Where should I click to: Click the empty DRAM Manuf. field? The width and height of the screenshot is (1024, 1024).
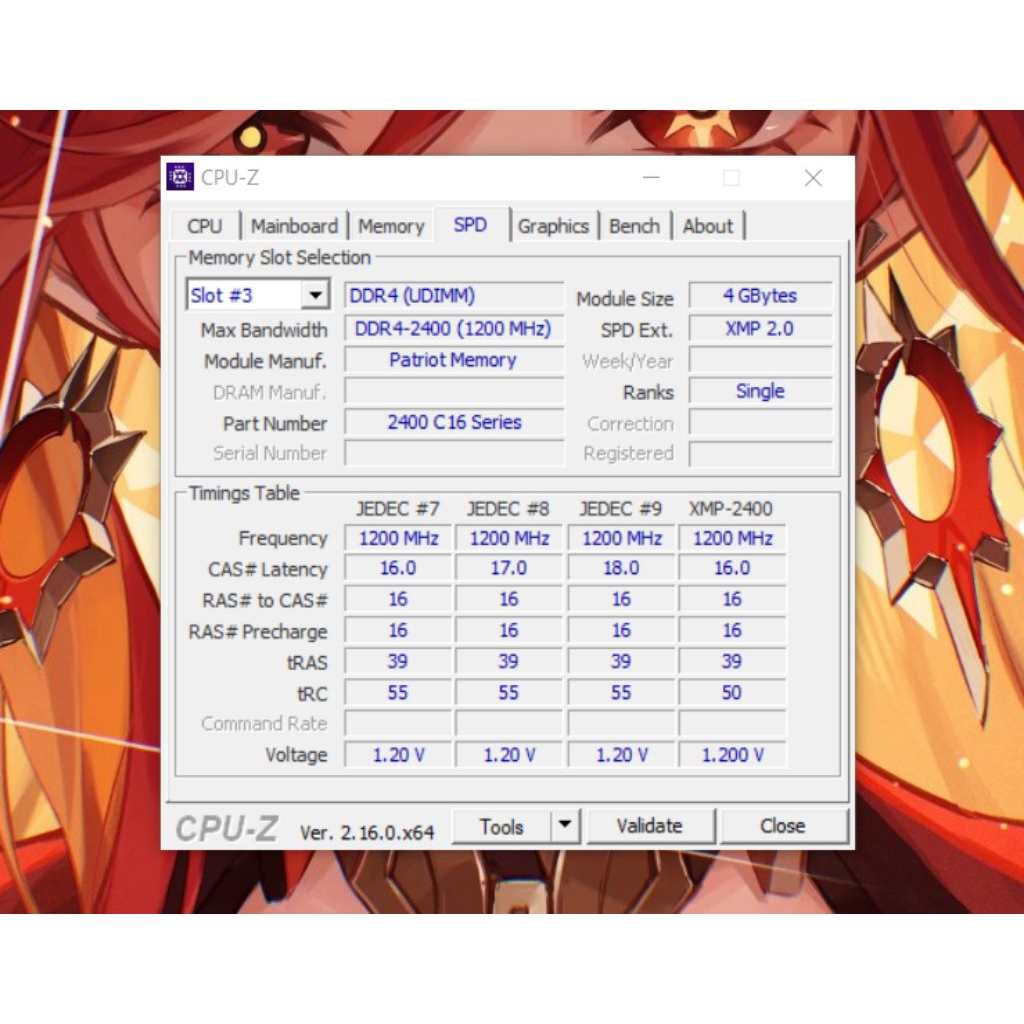click(x=454, y=391)
